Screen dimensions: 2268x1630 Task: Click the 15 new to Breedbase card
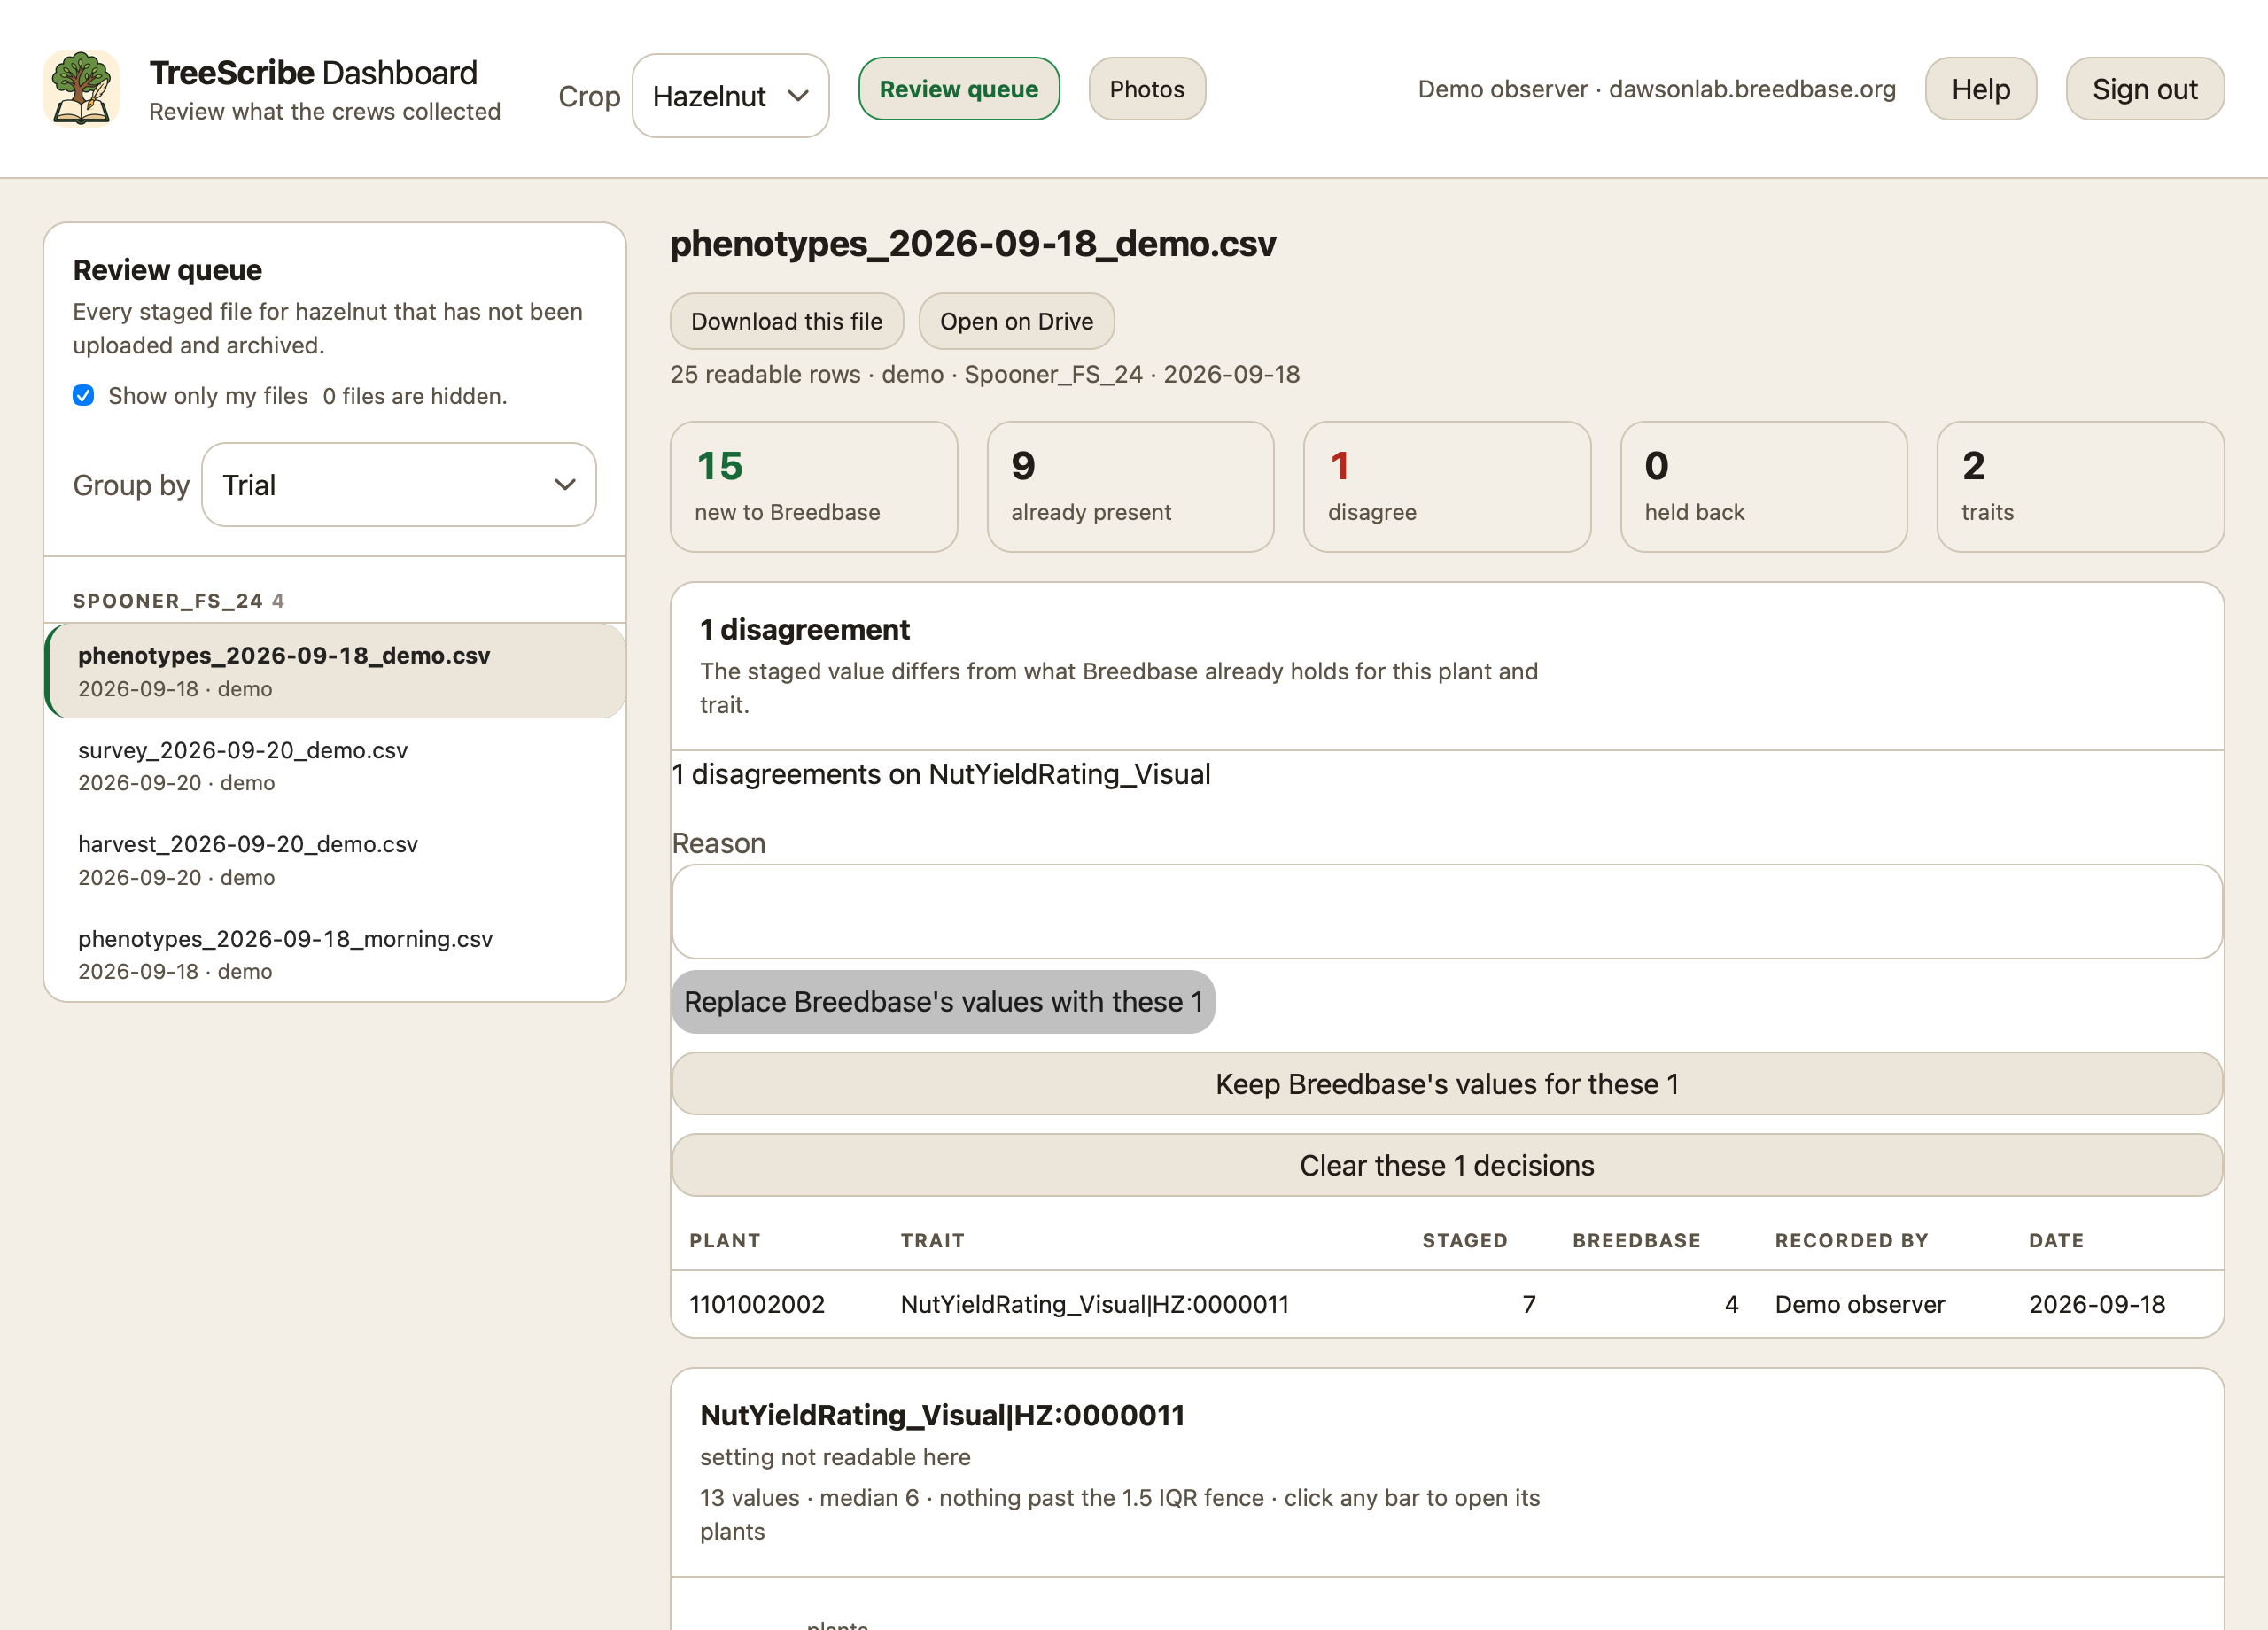814,487
